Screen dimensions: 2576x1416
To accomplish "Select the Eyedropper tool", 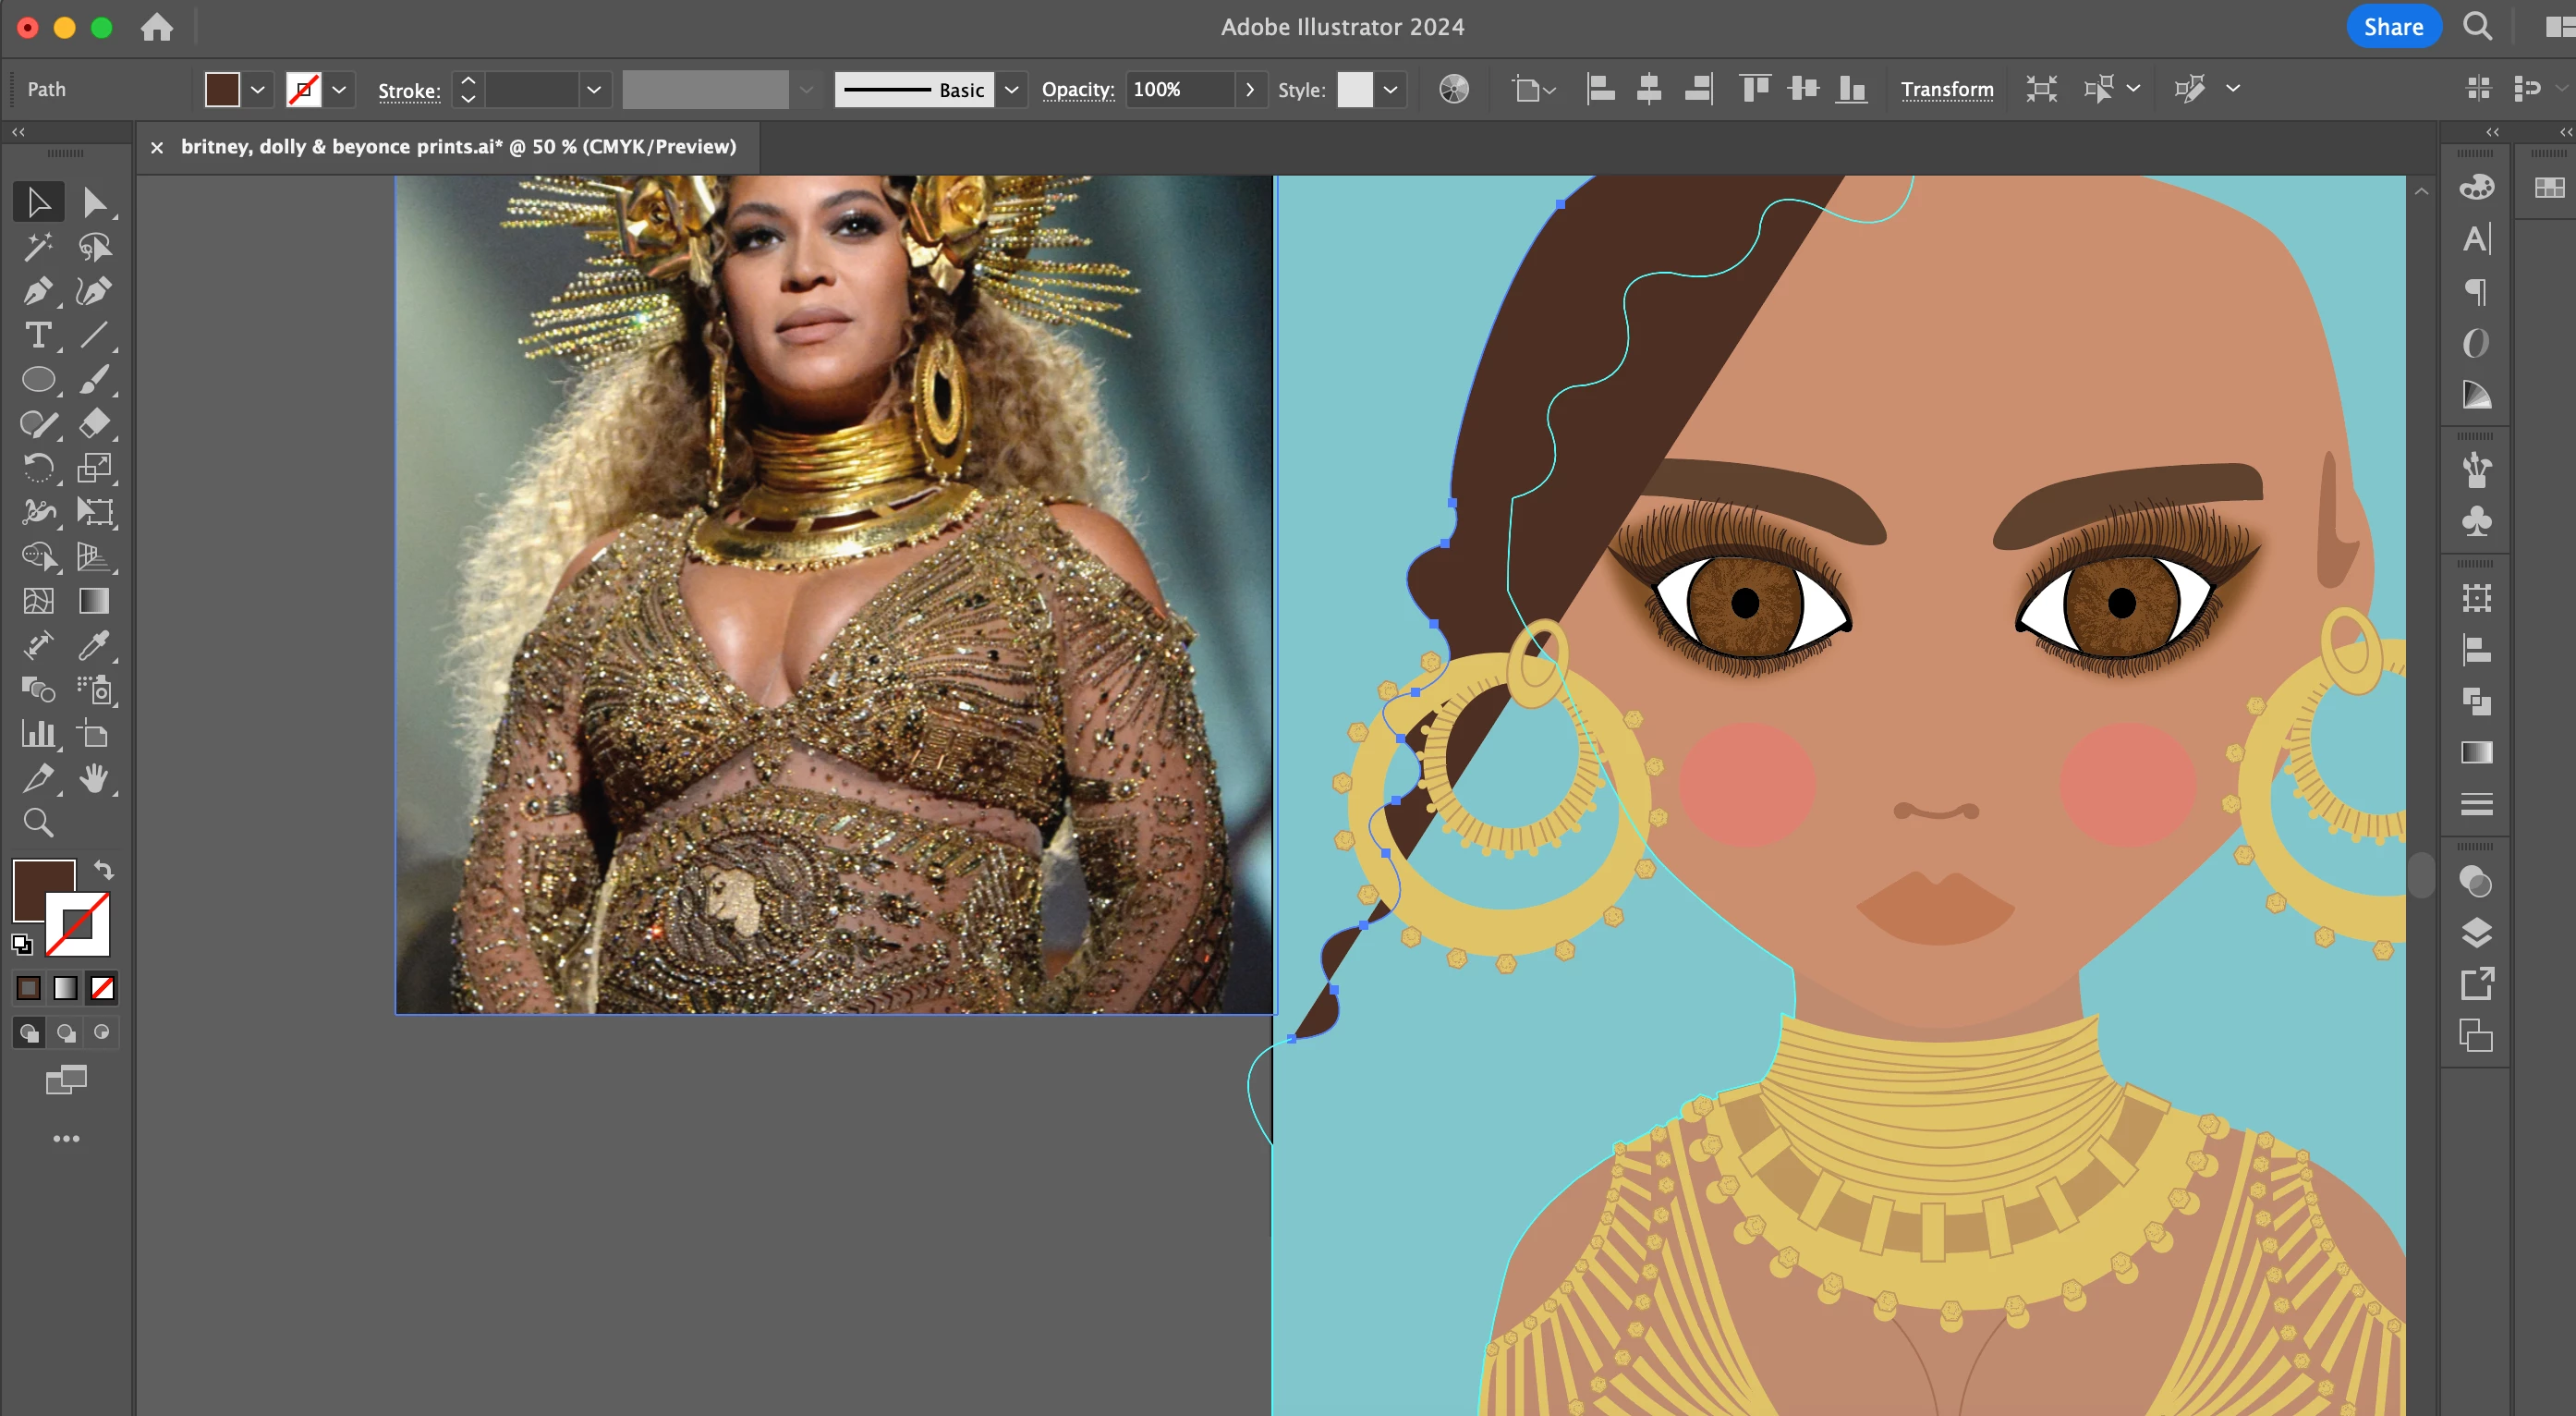I will pyautogui.click(x=93, y=645).
